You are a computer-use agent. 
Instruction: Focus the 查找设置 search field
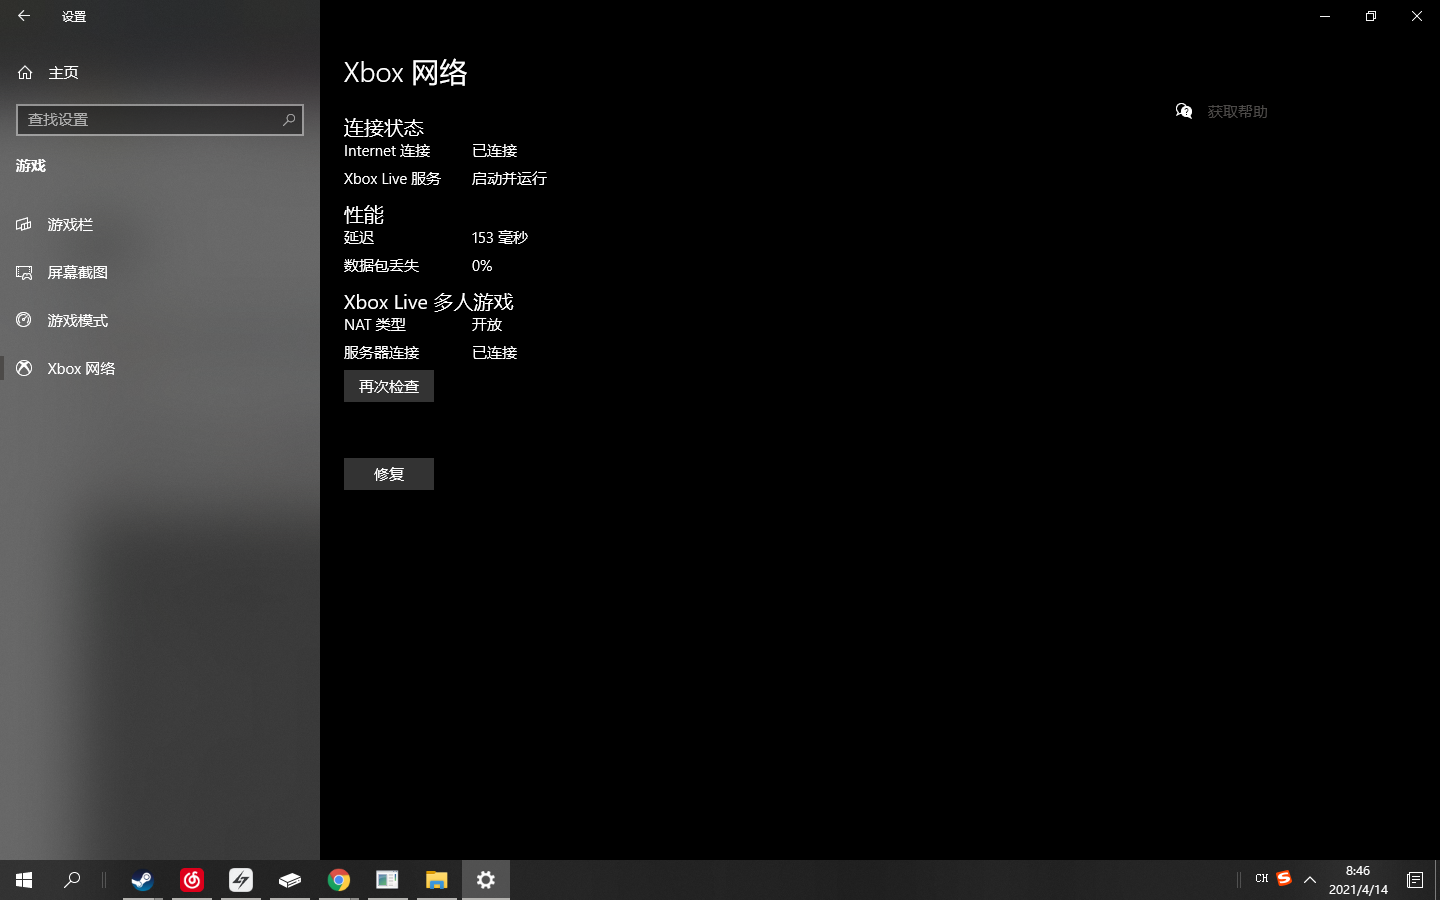160,119
